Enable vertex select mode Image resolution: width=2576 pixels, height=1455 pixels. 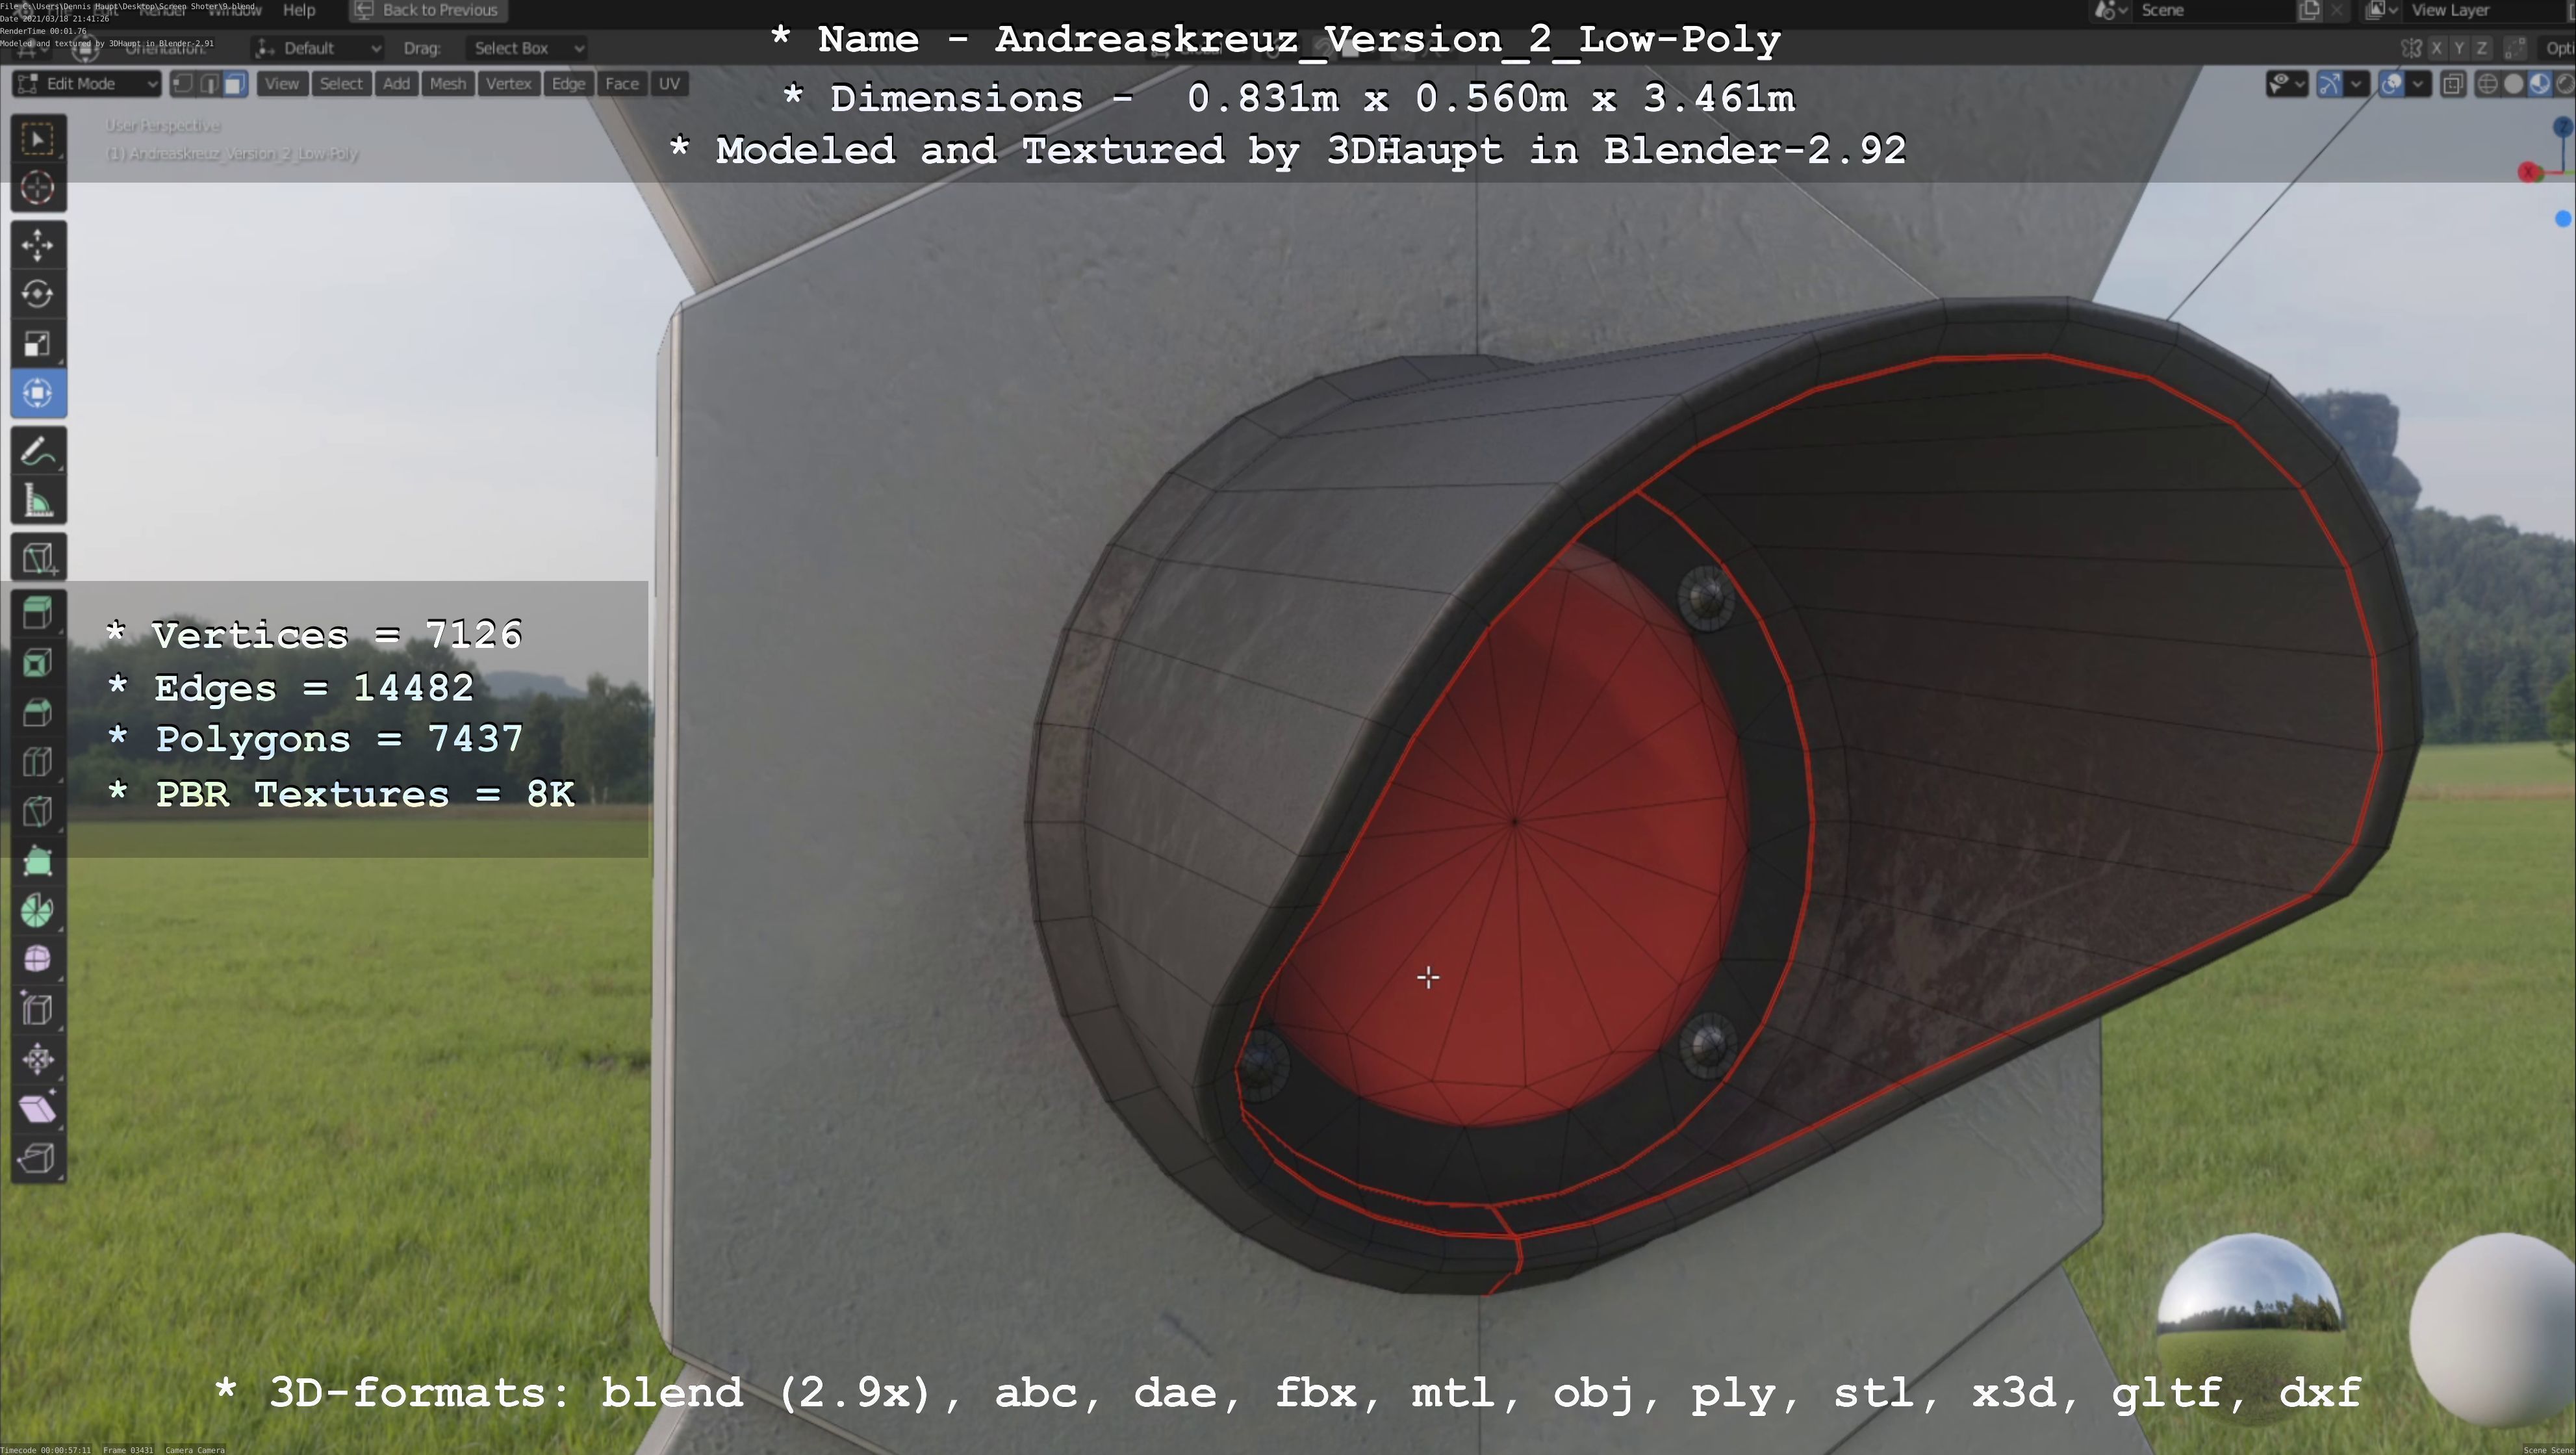click(x=183, y=84)
